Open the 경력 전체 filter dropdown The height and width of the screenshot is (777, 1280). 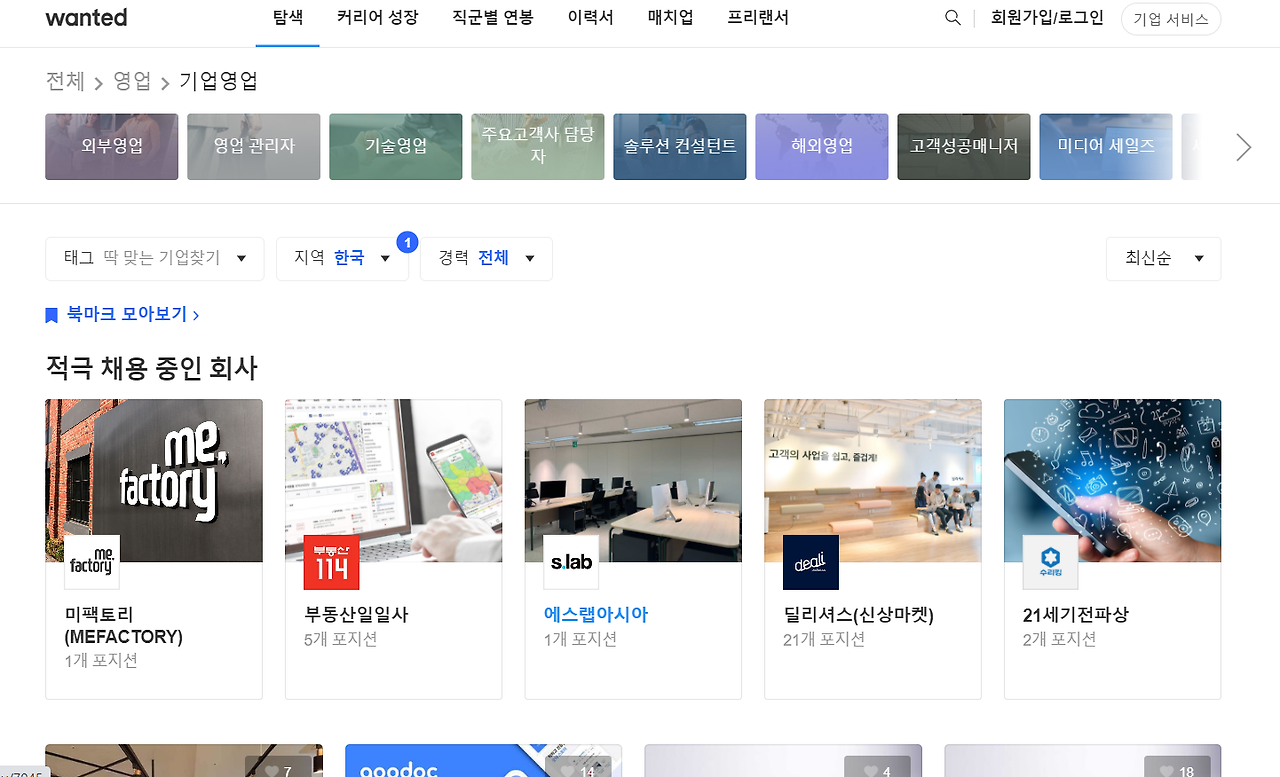pyautogui.click(x=486, y=259)
